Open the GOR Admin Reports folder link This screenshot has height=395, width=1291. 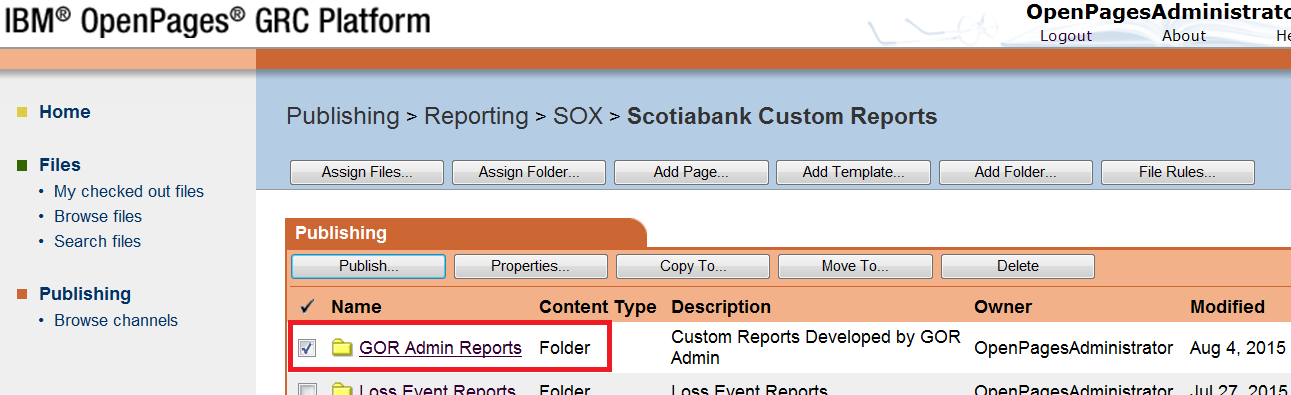tap(440, 348)
